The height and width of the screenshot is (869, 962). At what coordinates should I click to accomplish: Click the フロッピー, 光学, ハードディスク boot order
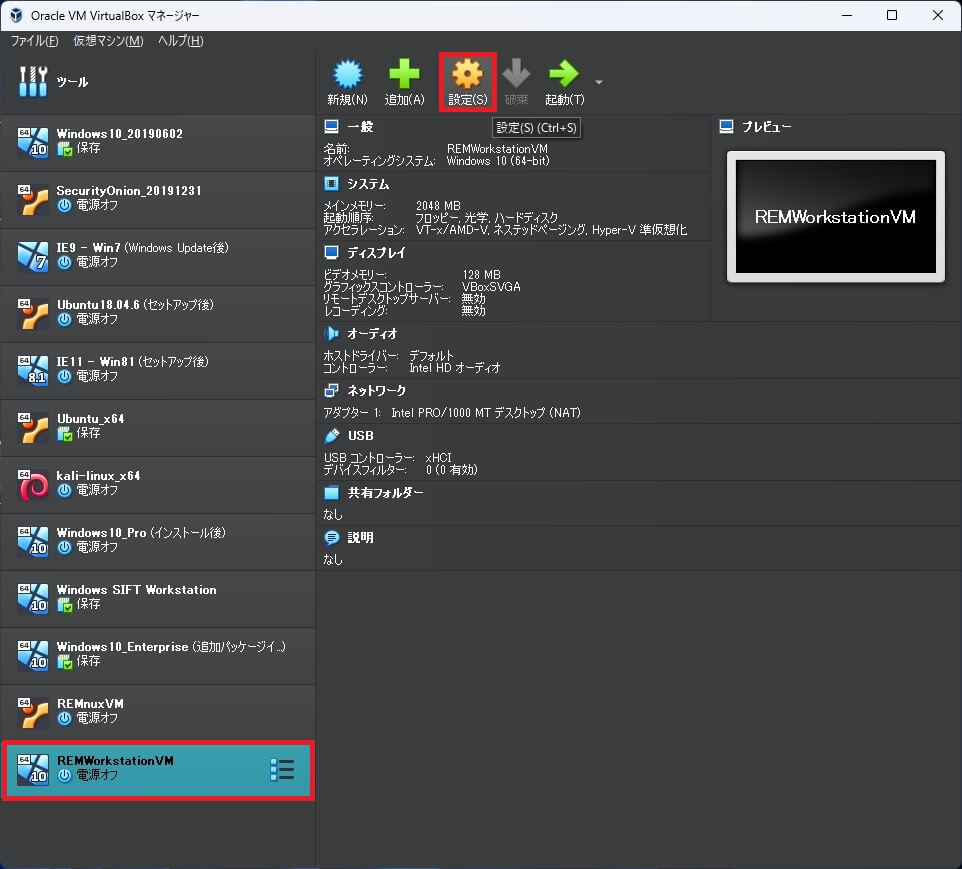tap(487, 218)
